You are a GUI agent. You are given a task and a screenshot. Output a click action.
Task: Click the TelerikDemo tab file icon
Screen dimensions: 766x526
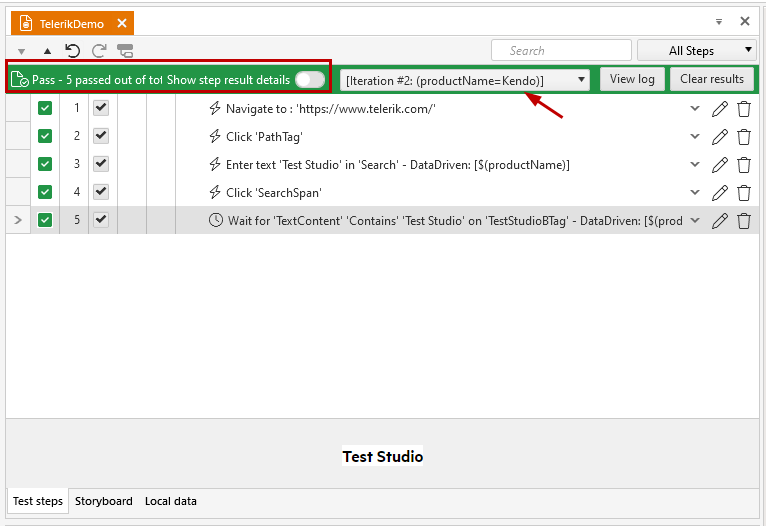[x=25, y=23]
